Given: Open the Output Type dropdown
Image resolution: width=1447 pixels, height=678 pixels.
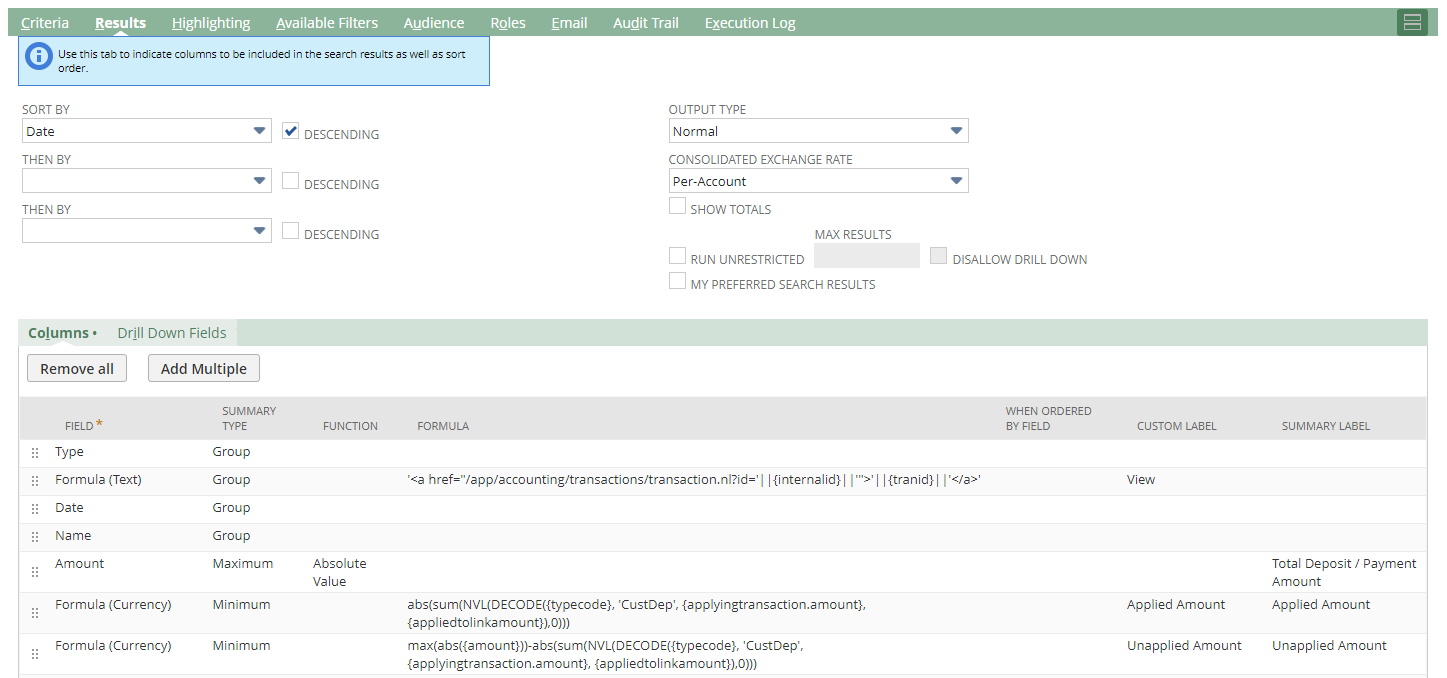Looking at the screenshot, I should 818,131.
